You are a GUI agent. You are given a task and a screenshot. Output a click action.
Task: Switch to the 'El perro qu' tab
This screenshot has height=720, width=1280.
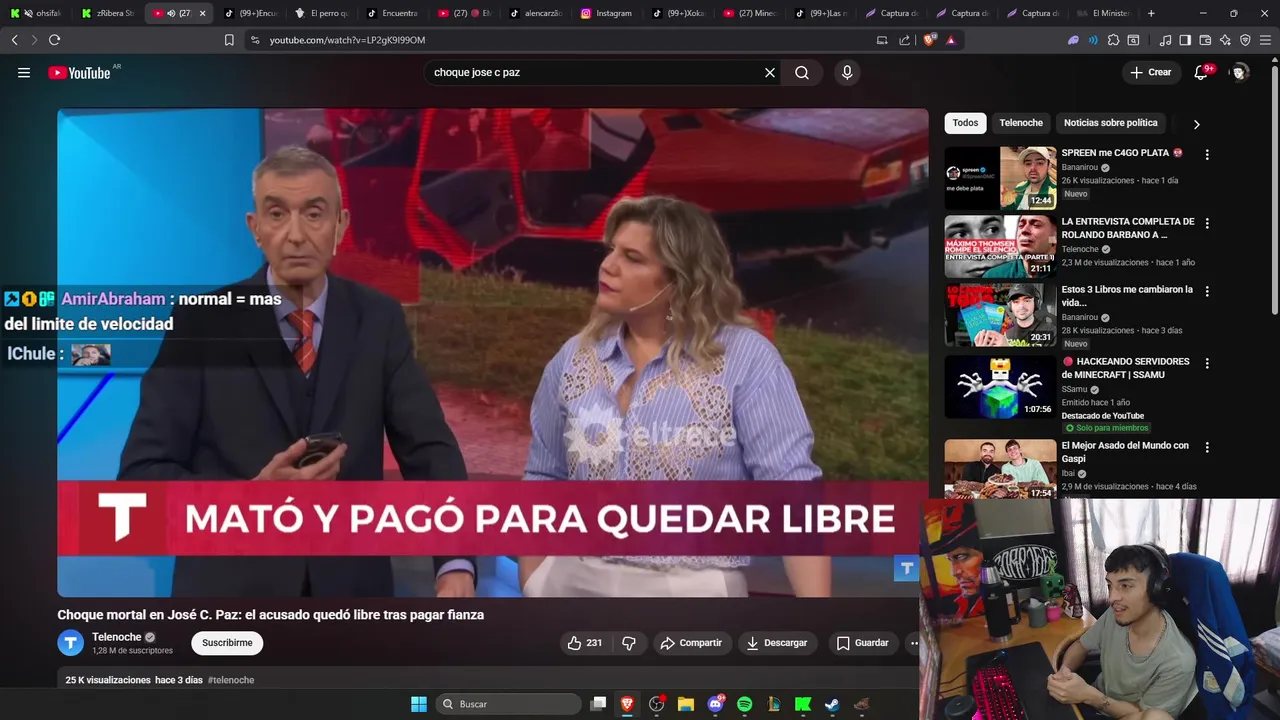tap(322, 13)
